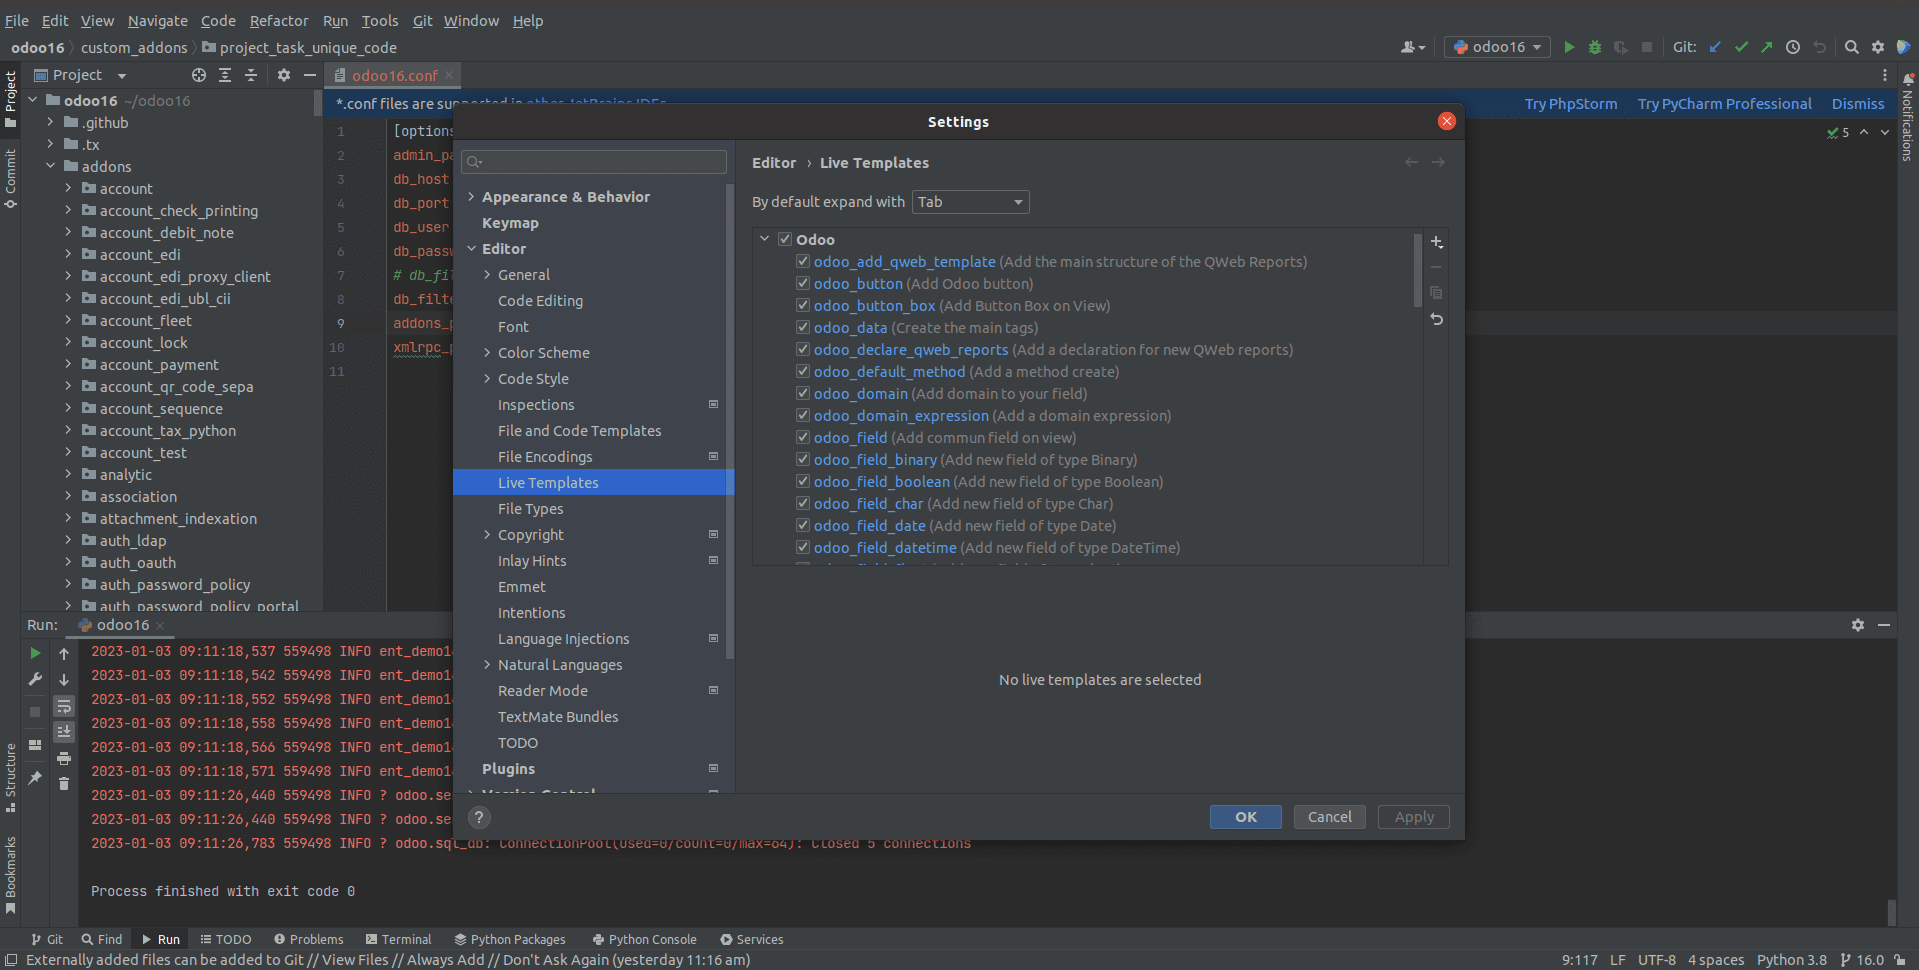Uncheck odoo_add_qweb_template checkbox
This screenshot has height=970, width=1919.
803,261
